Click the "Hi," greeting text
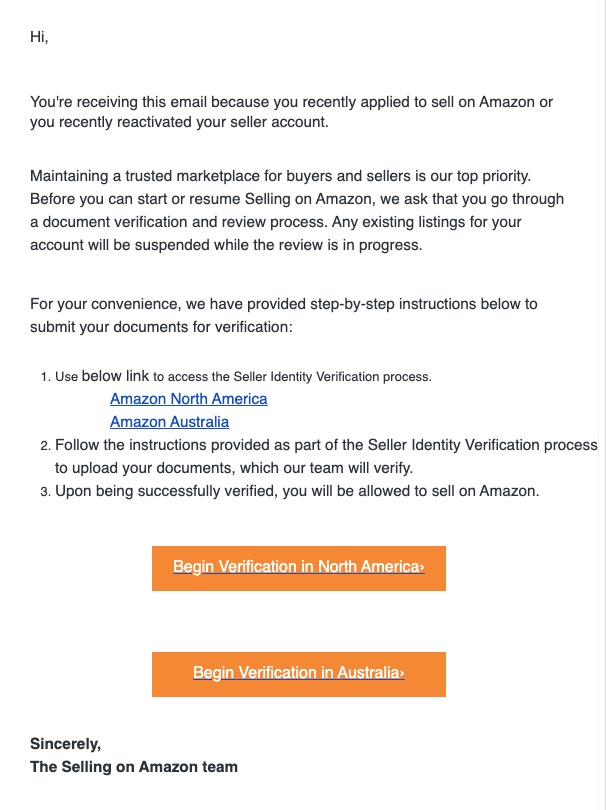Image resolution: width=606 pixels, height=810 pixels. pyautogui.click(x=39, y=37)
